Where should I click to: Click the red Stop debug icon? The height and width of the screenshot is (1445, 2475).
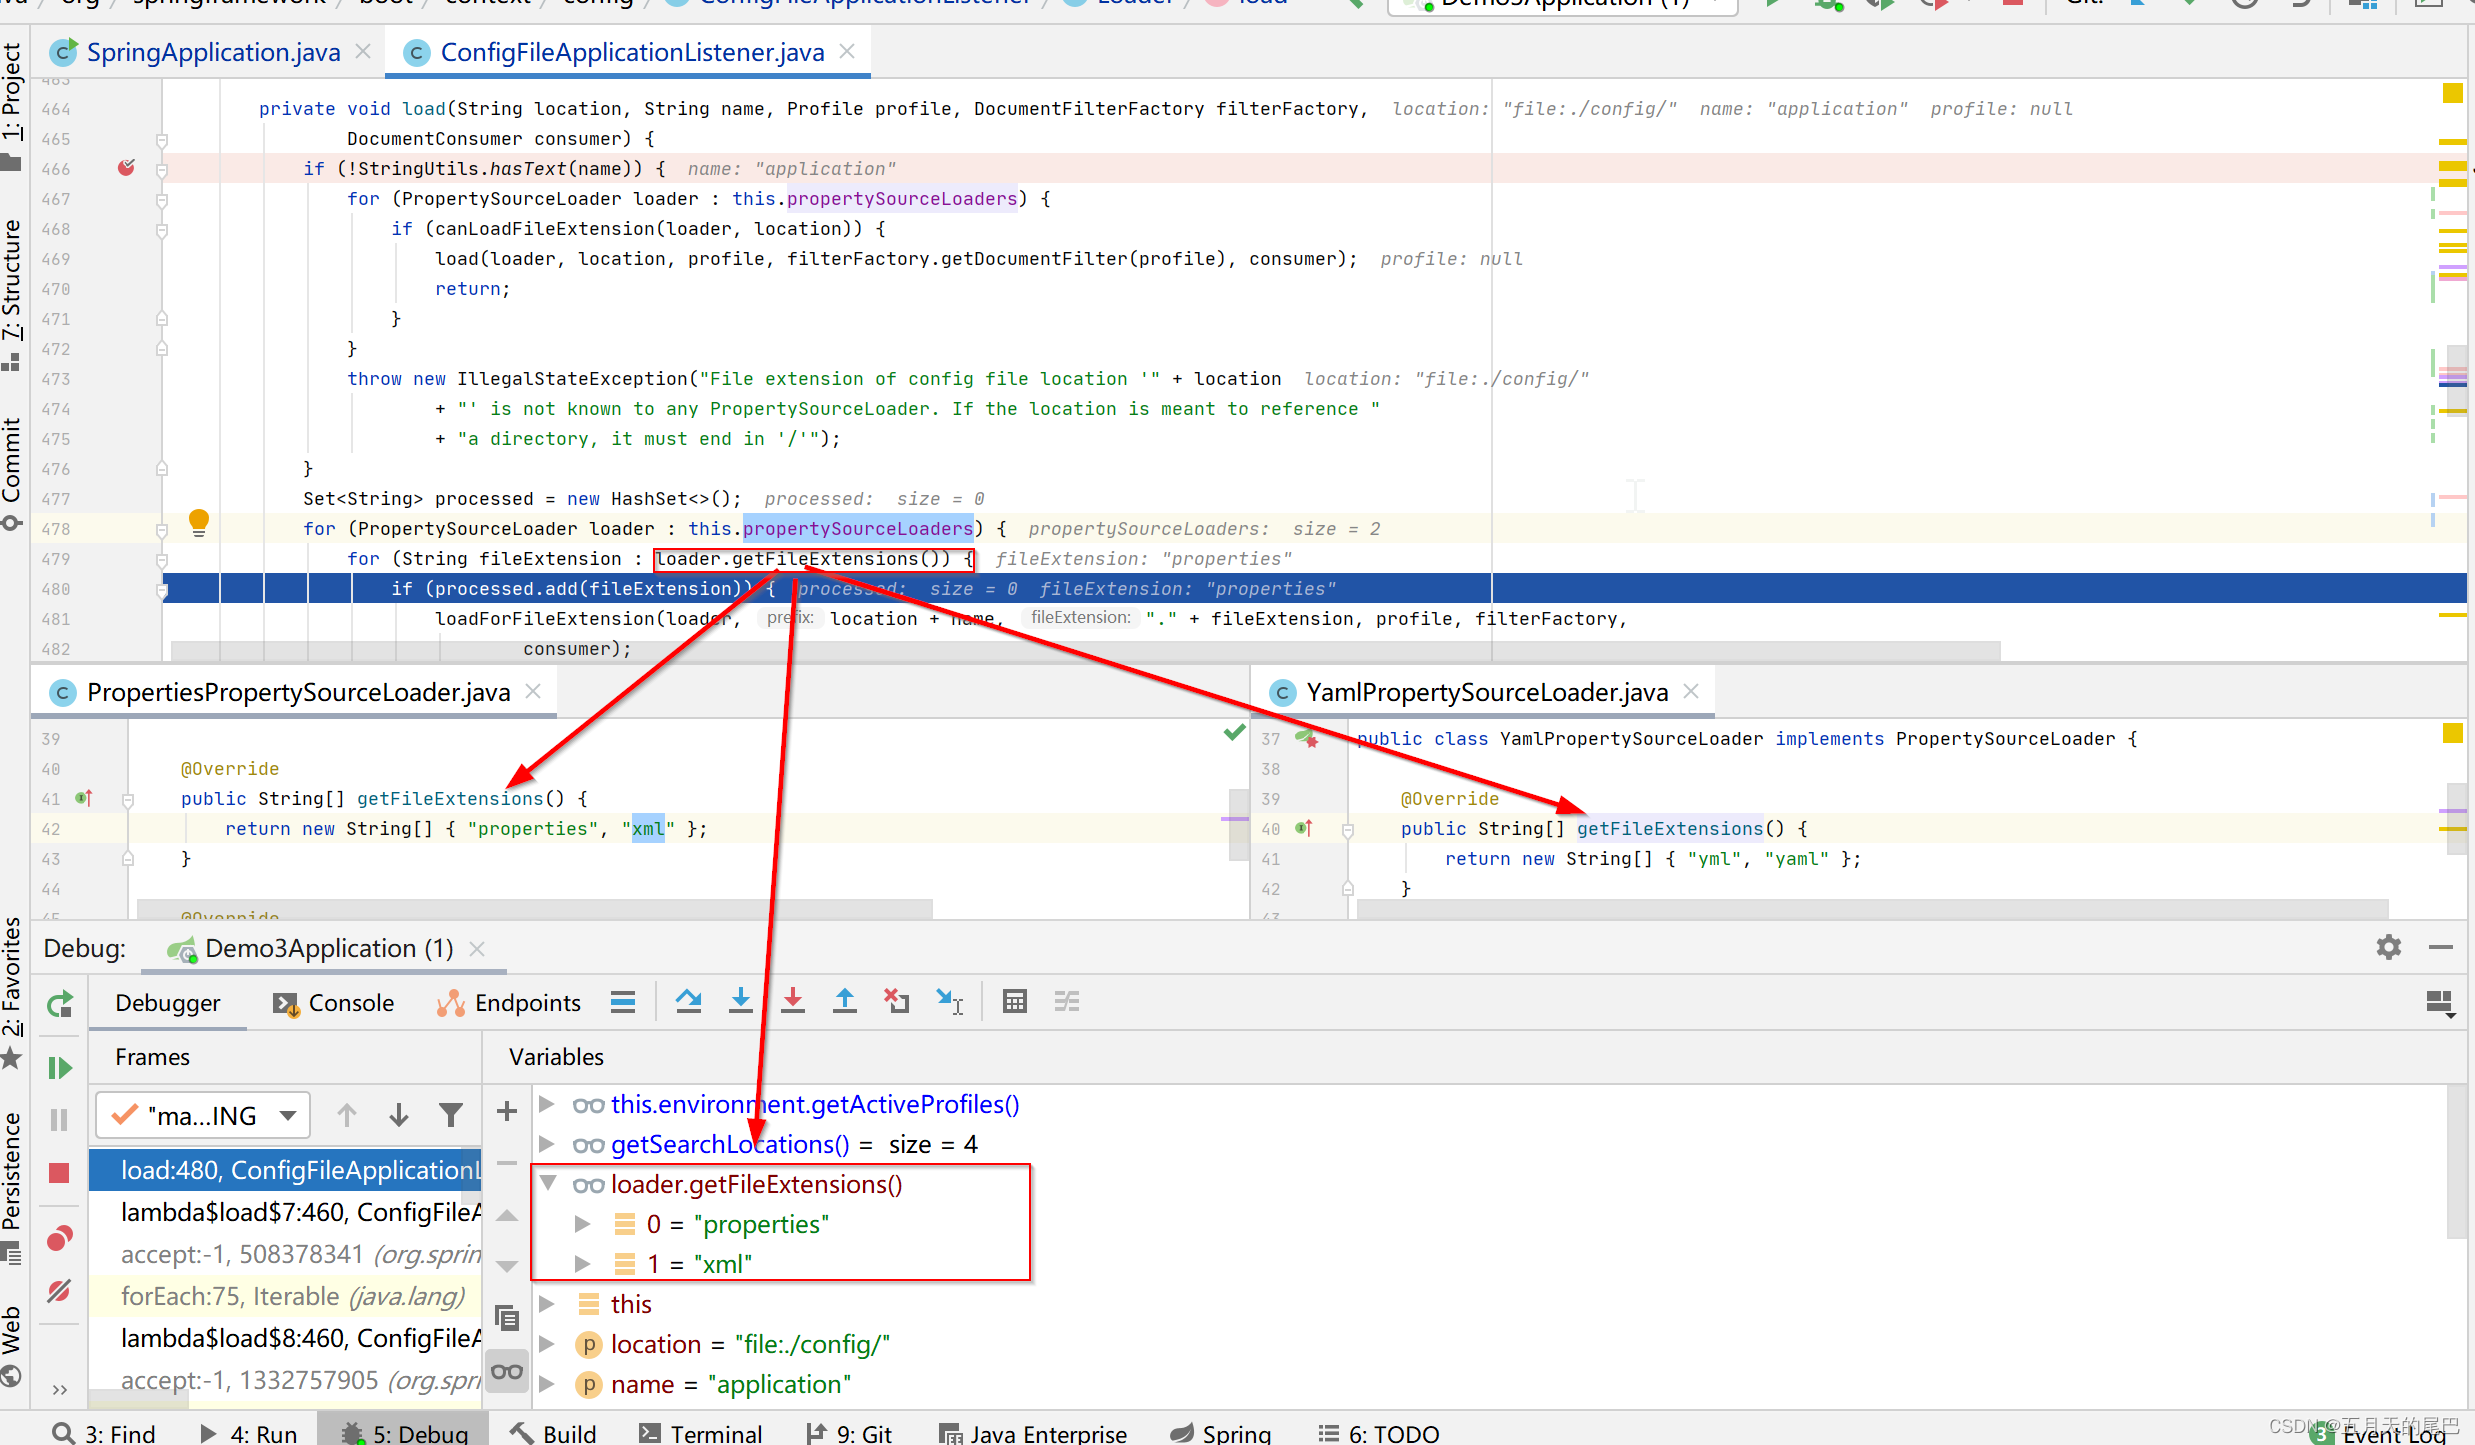(60, 1173)
